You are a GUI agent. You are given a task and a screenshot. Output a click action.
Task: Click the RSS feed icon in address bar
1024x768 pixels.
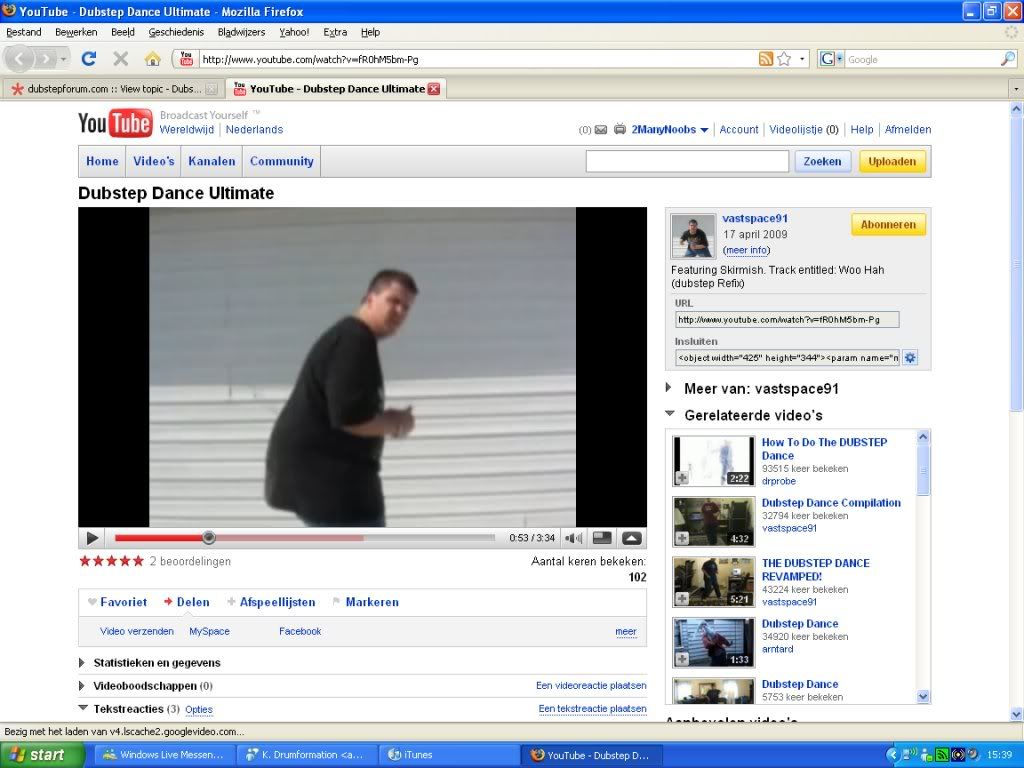point(766,59)
